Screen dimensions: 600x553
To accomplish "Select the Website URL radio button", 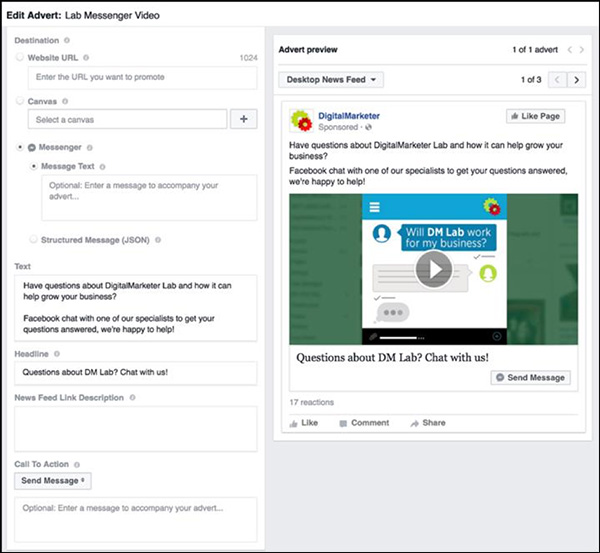I will 20,57.
